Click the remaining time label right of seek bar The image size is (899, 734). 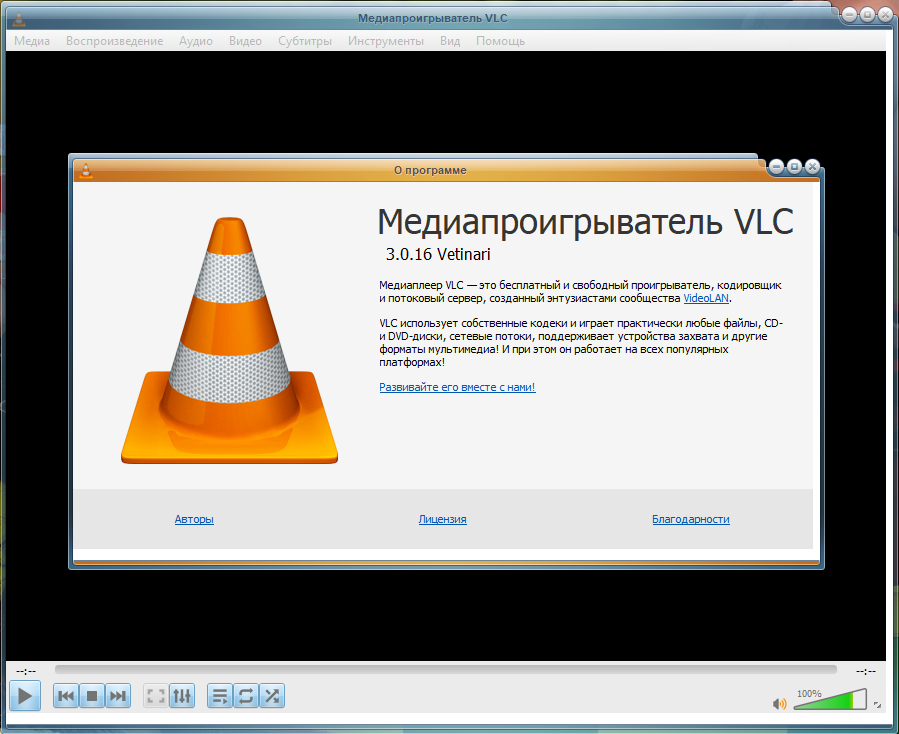[866, 671]
